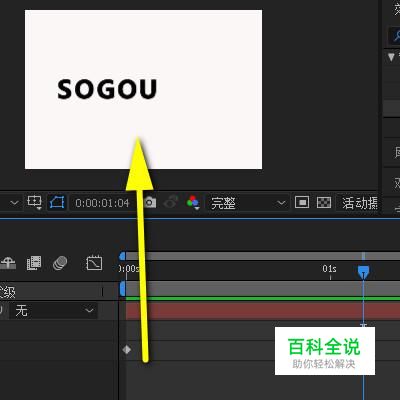Click the 01s mark on the time ruler
Image resolution: width=400 pixels, height=400 pixels.
point(329,269)
